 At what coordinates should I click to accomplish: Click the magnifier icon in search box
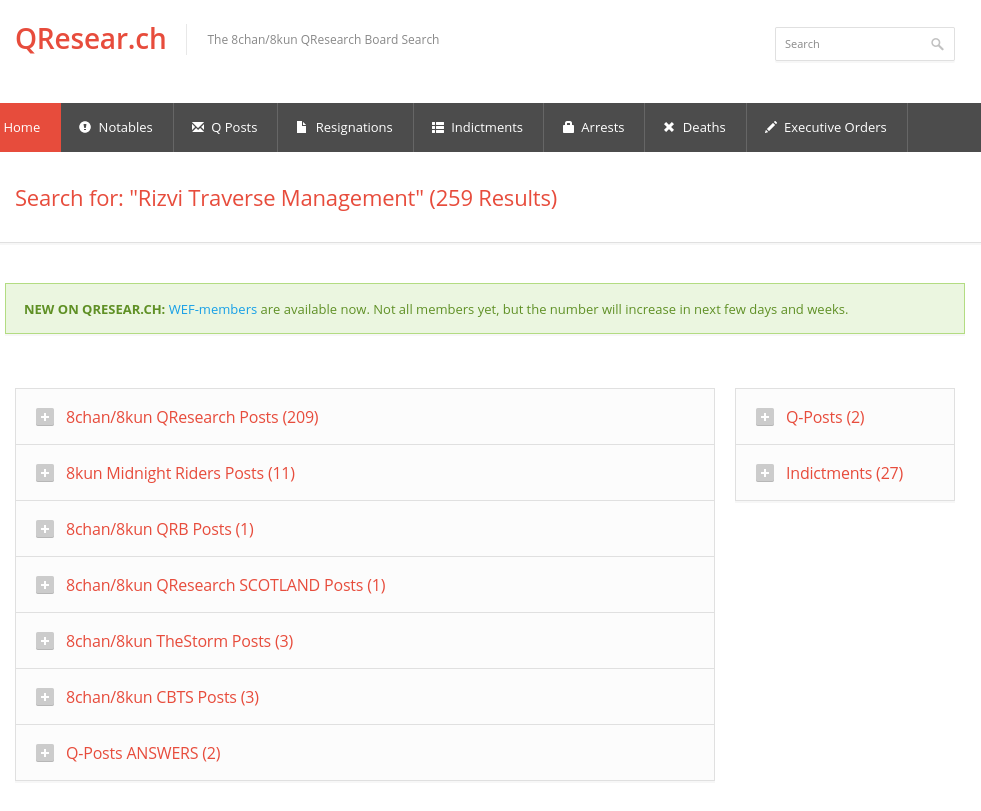(937, 44)
